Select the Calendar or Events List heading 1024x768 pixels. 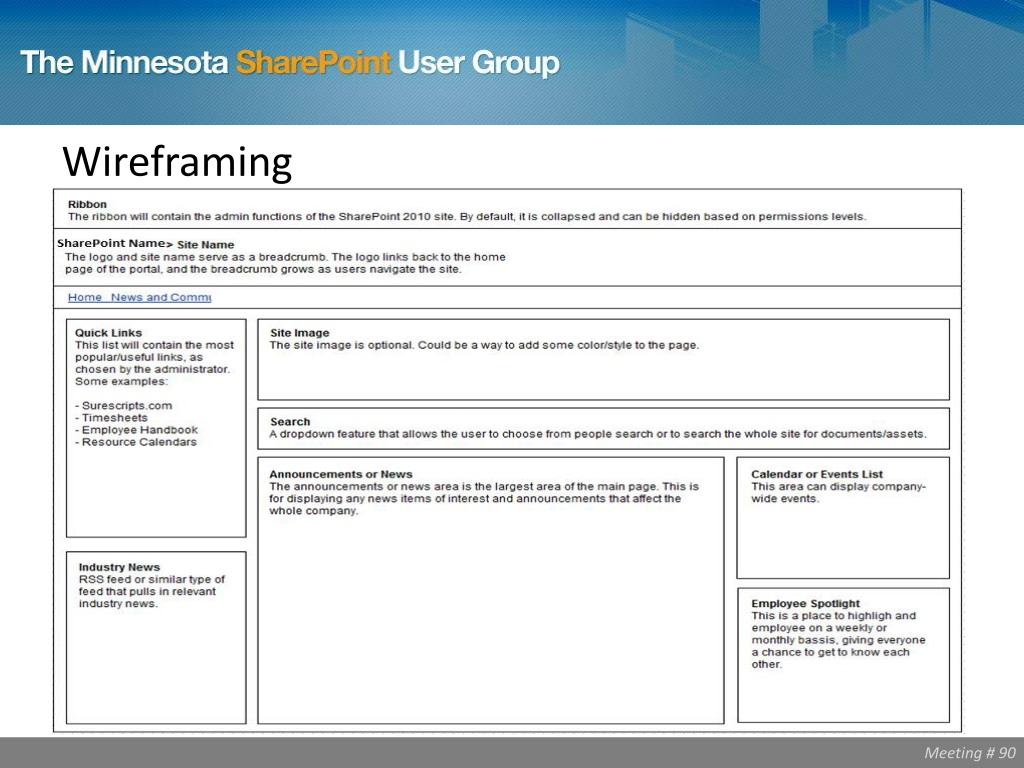pos(817,474)
